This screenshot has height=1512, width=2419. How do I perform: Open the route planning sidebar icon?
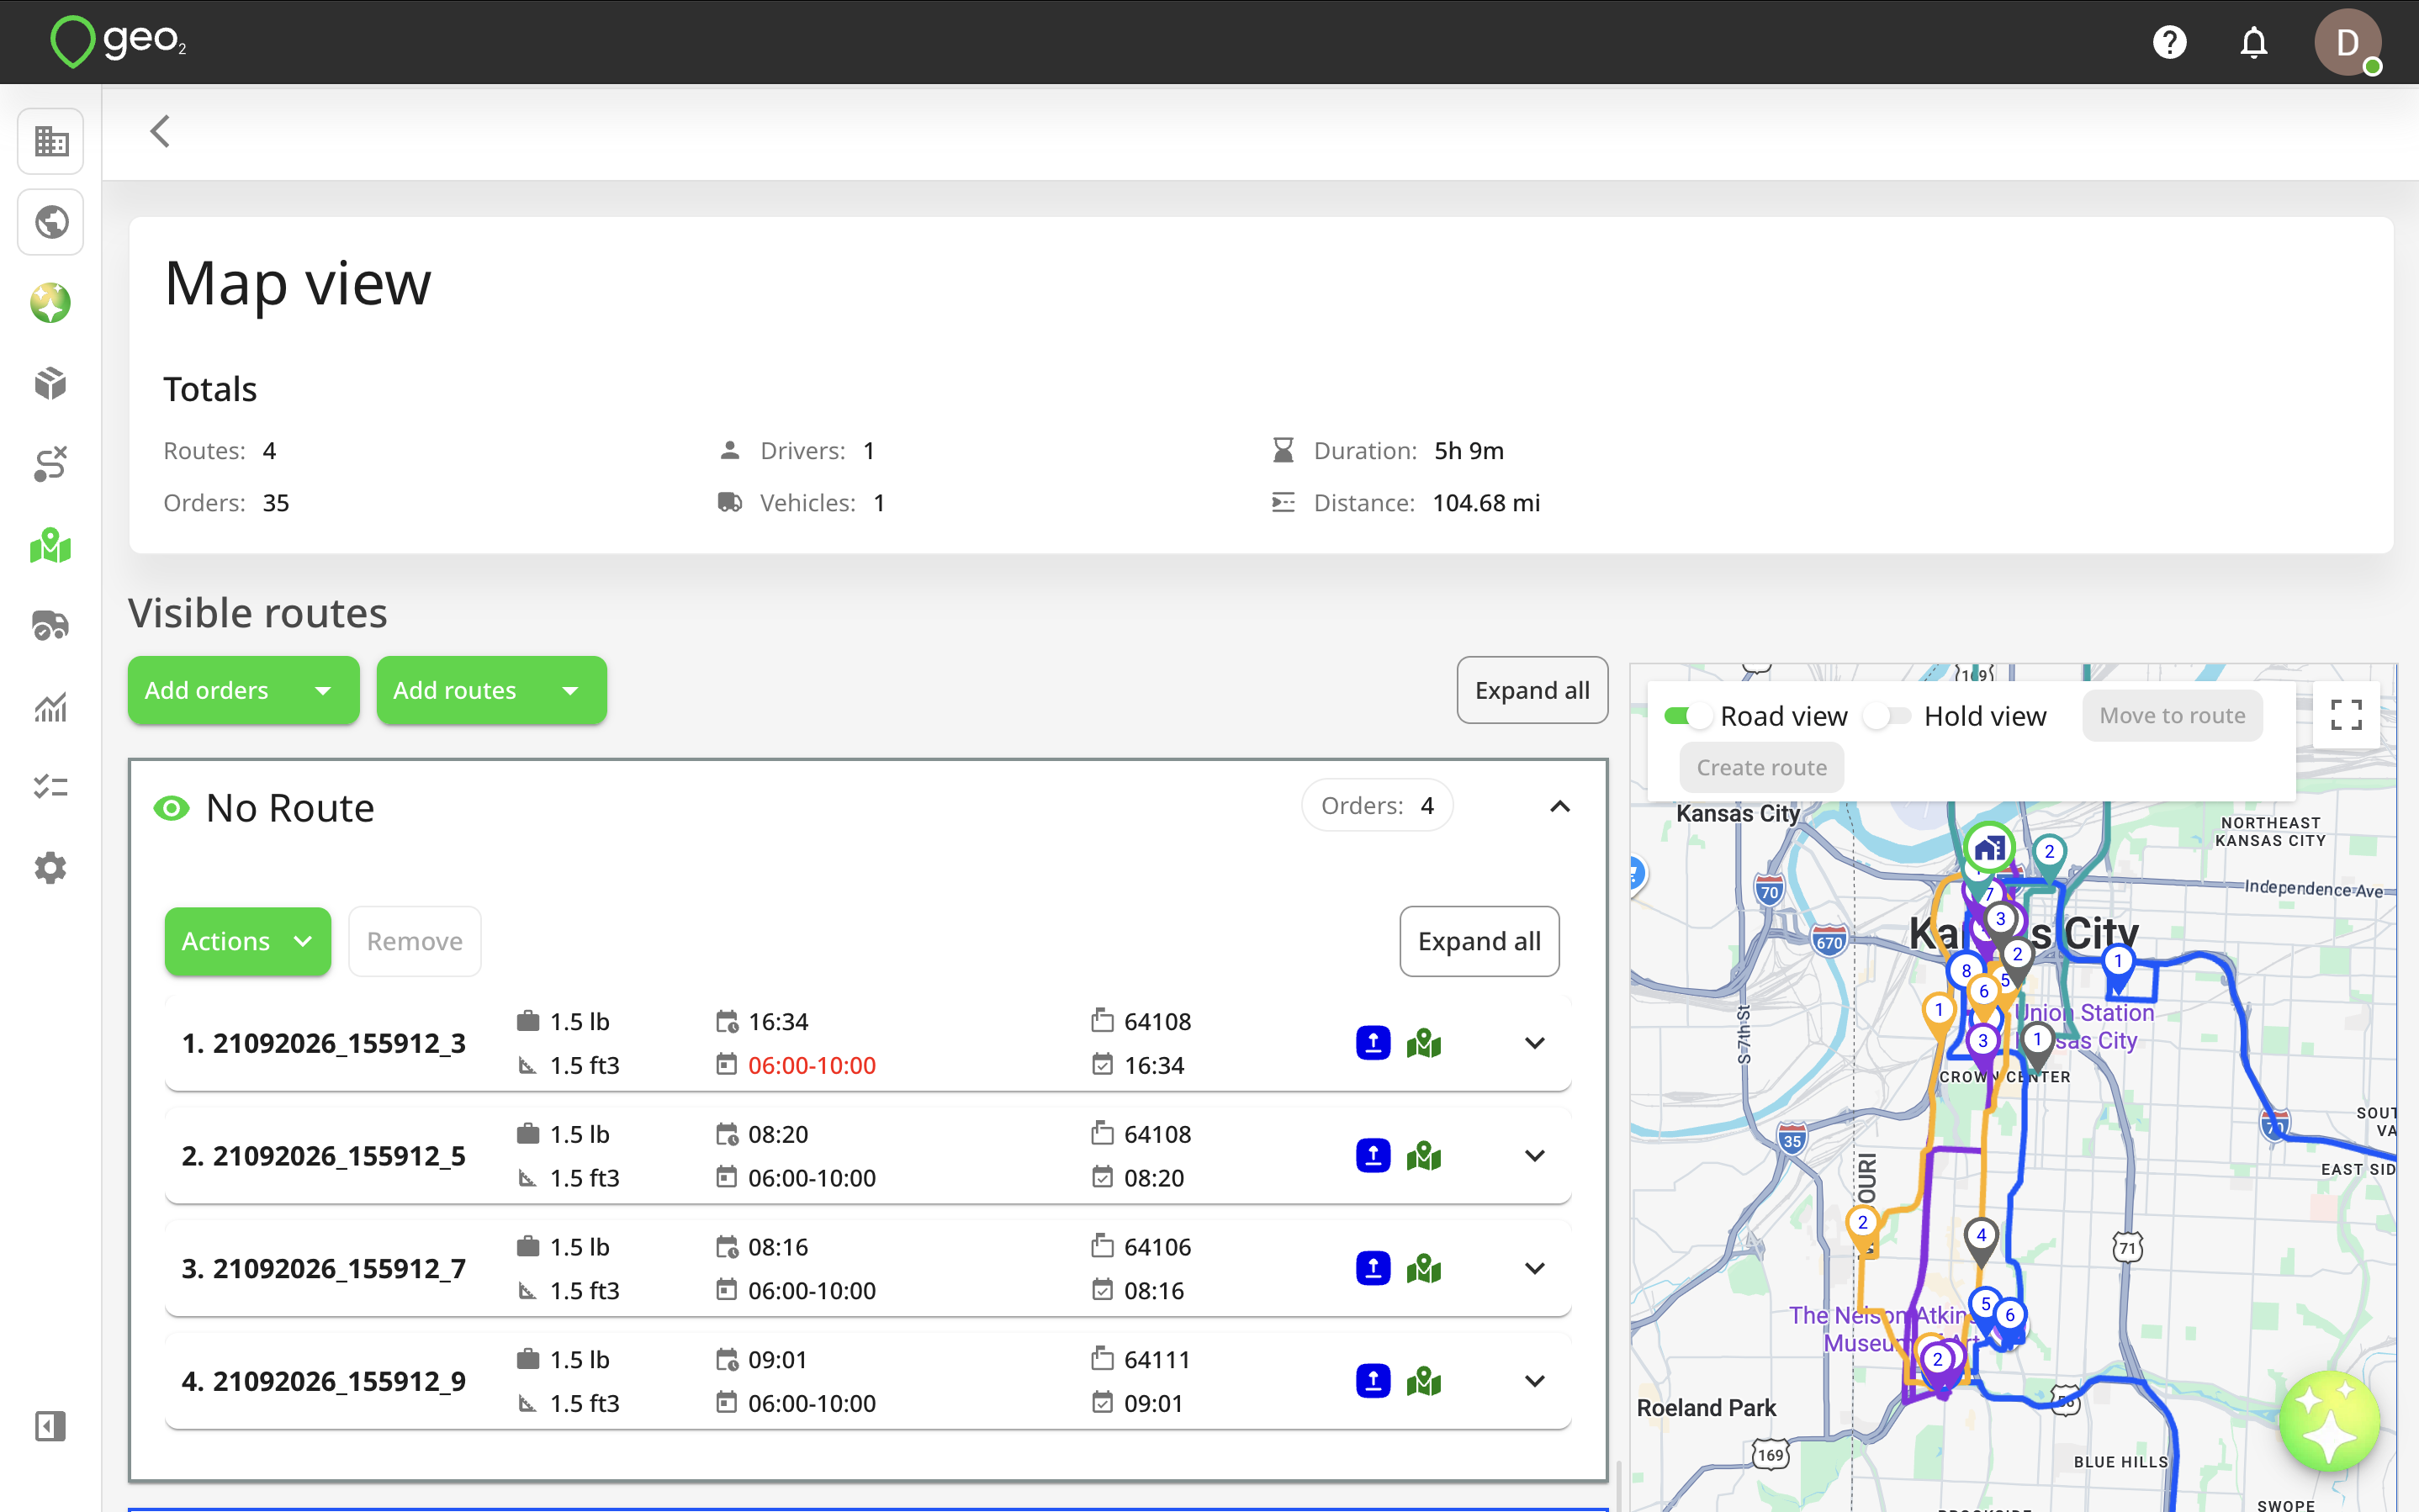pyautogui.click(x=51, y=464)
